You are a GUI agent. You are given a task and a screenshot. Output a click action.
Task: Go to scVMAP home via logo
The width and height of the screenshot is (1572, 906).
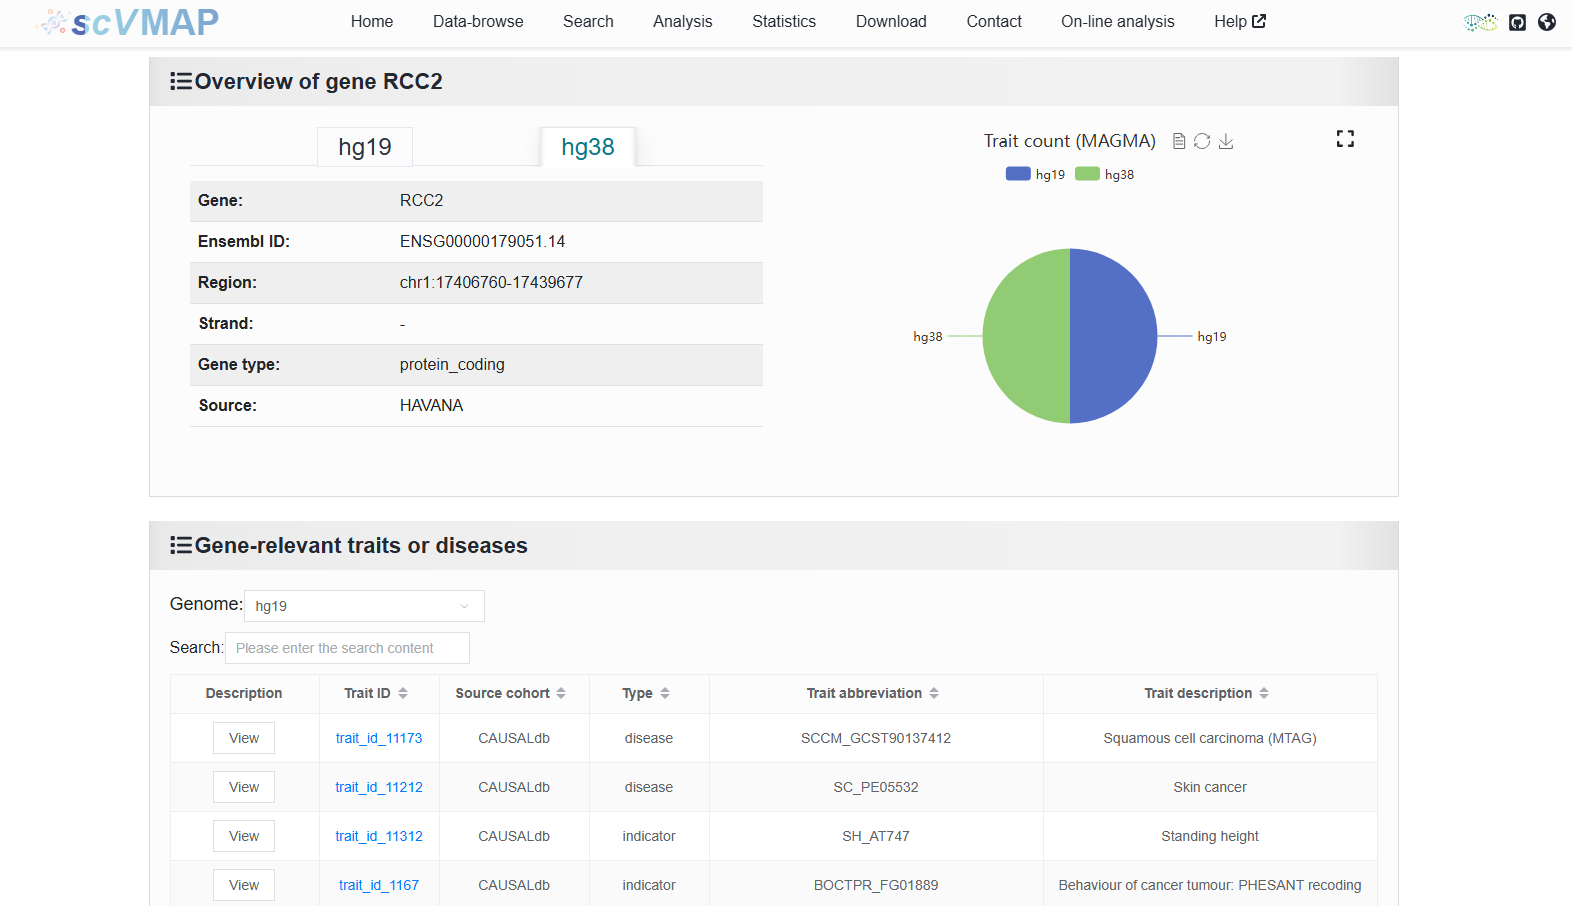click(129, 22)
